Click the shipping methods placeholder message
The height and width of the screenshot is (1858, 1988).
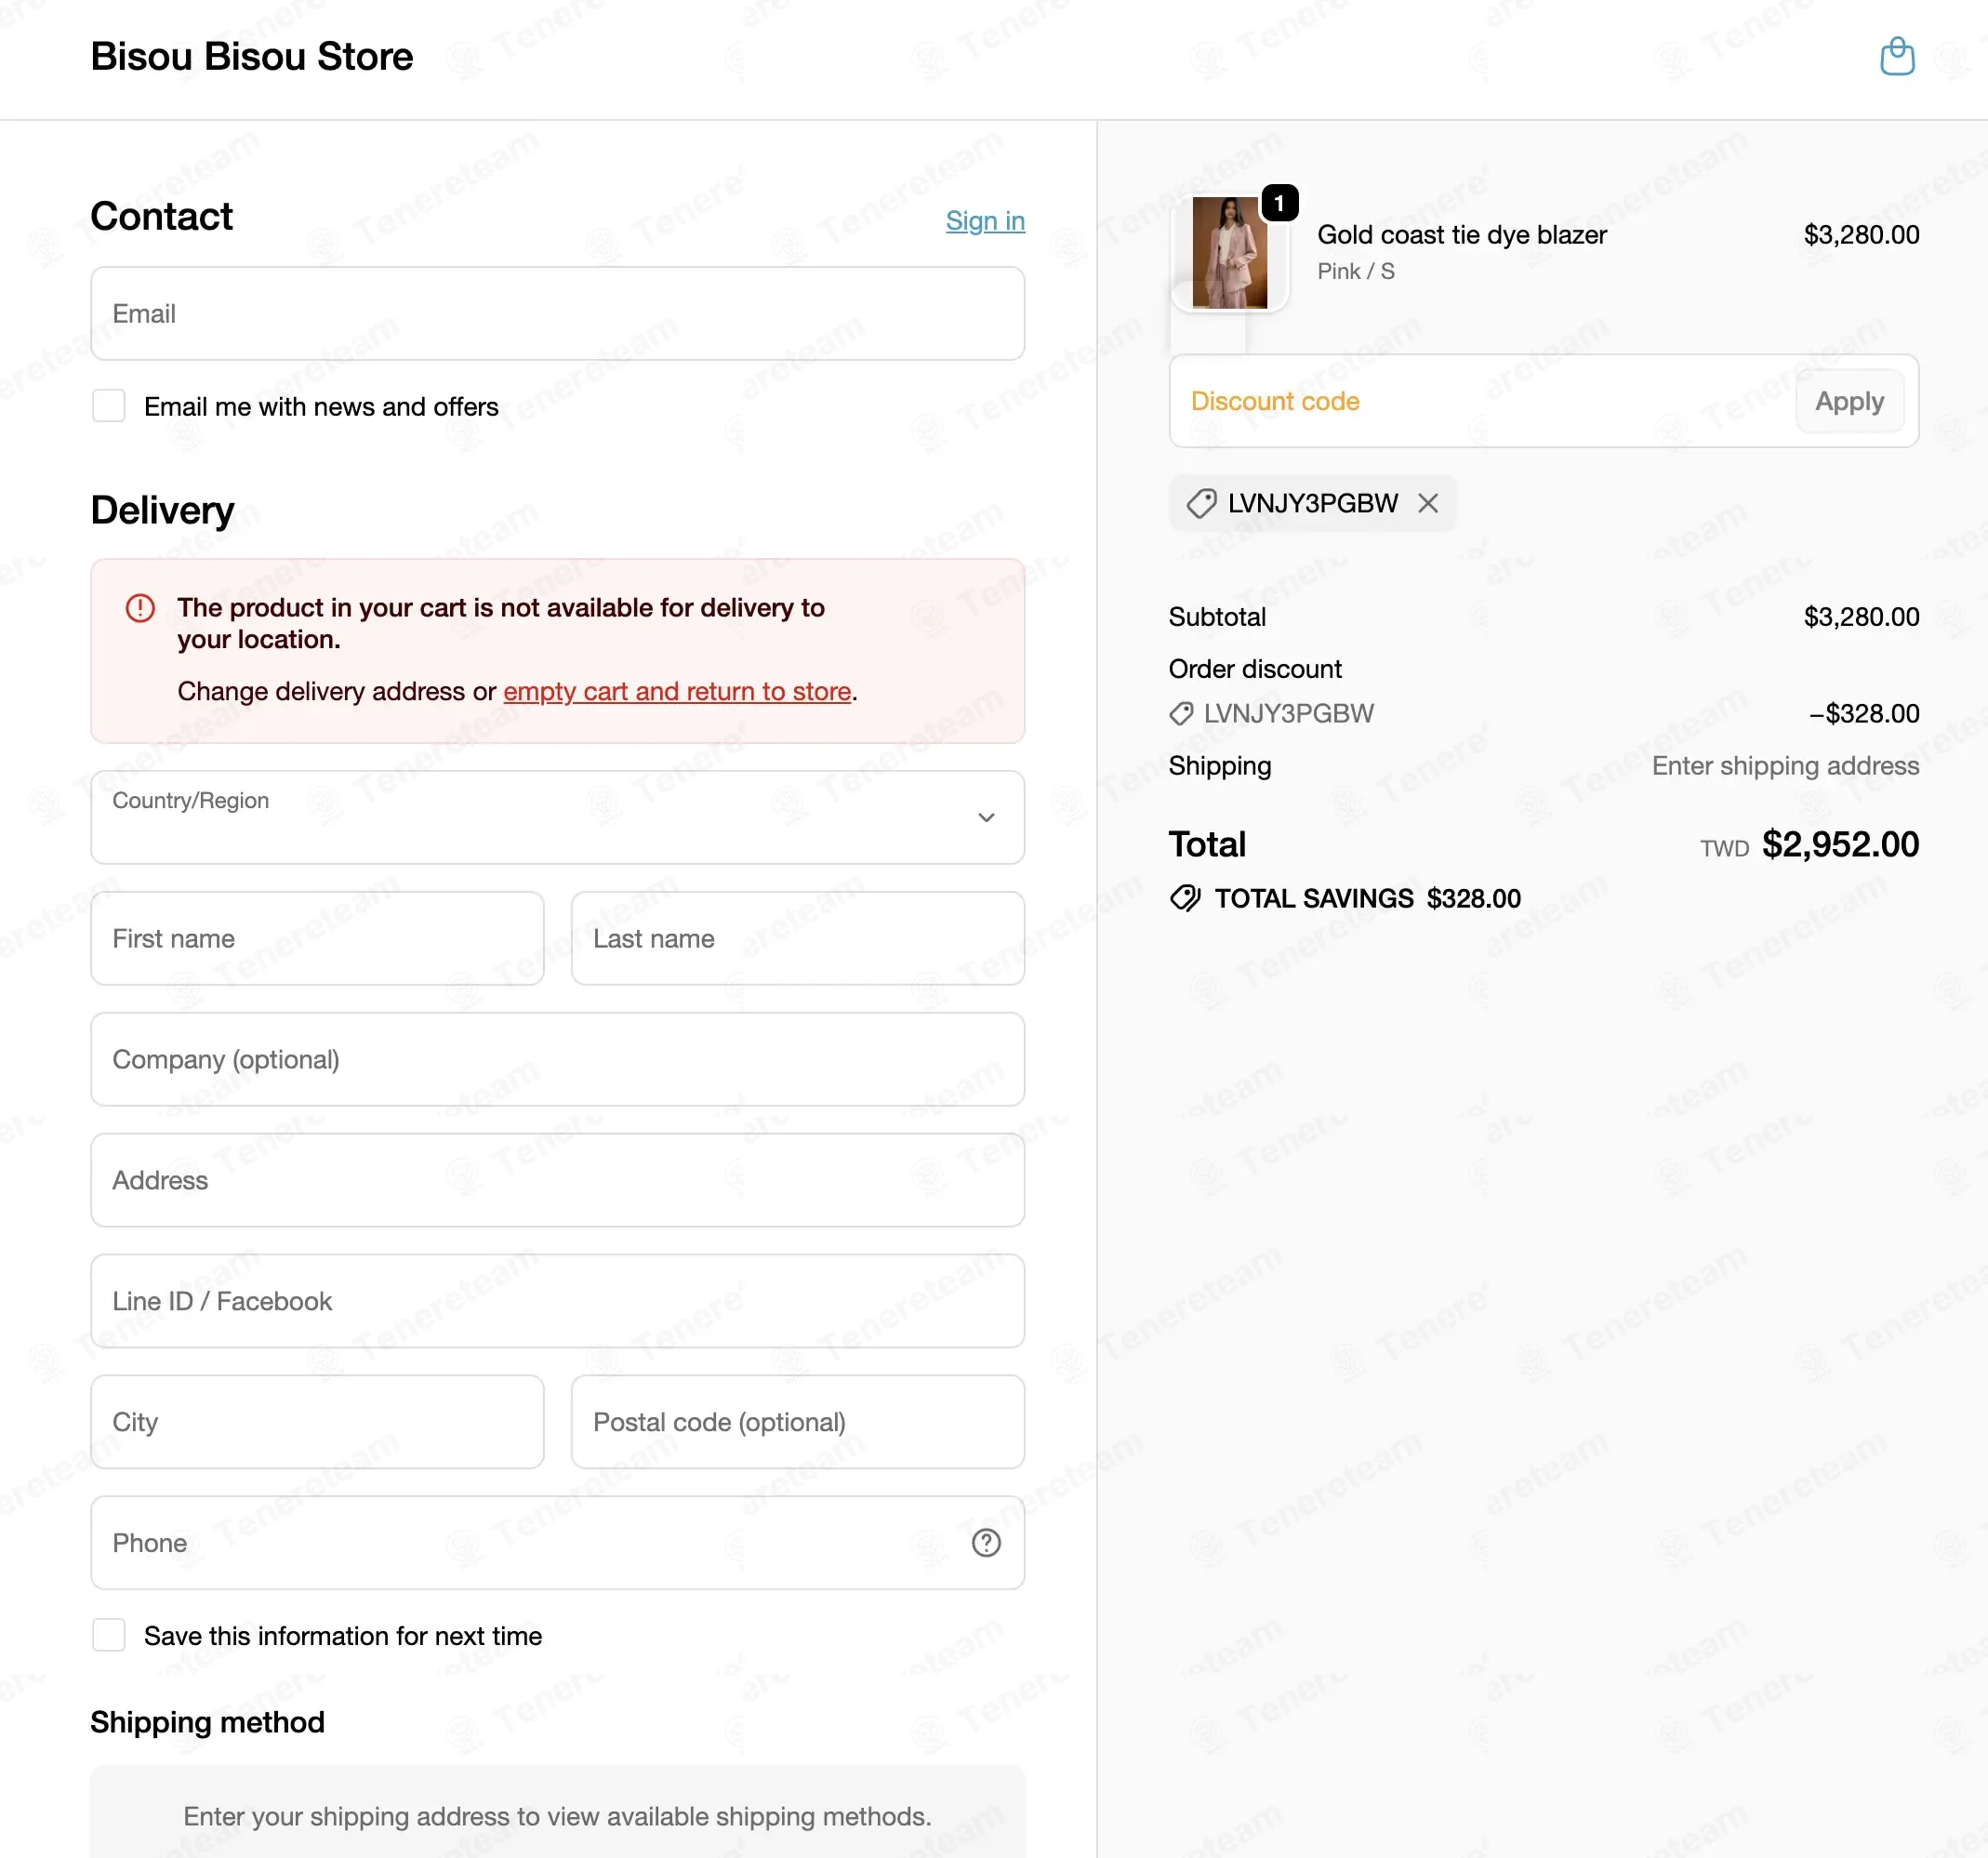click(x=558, y=1817)
